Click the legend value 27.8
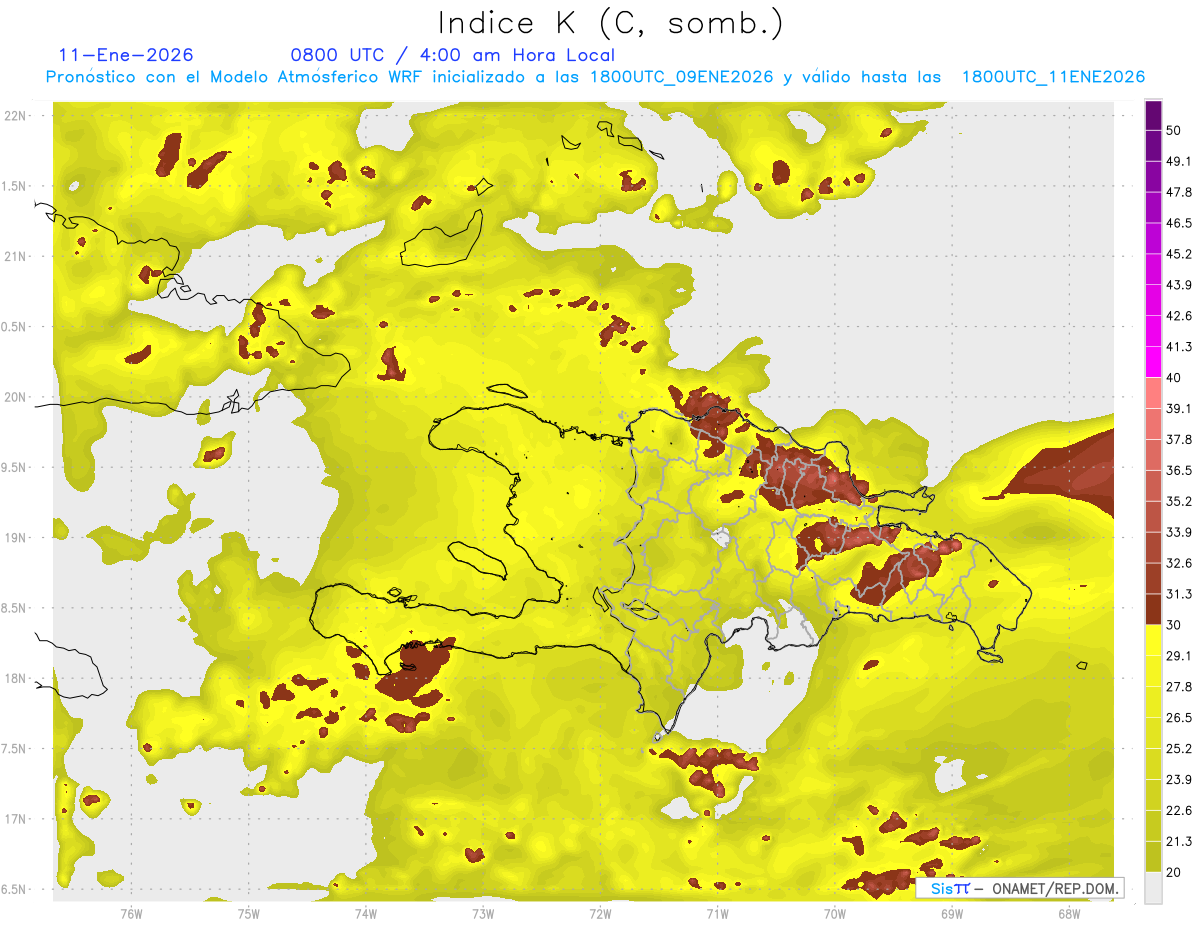The width and height of the screenshot is (1200, 927). [x=1179, y=686]
